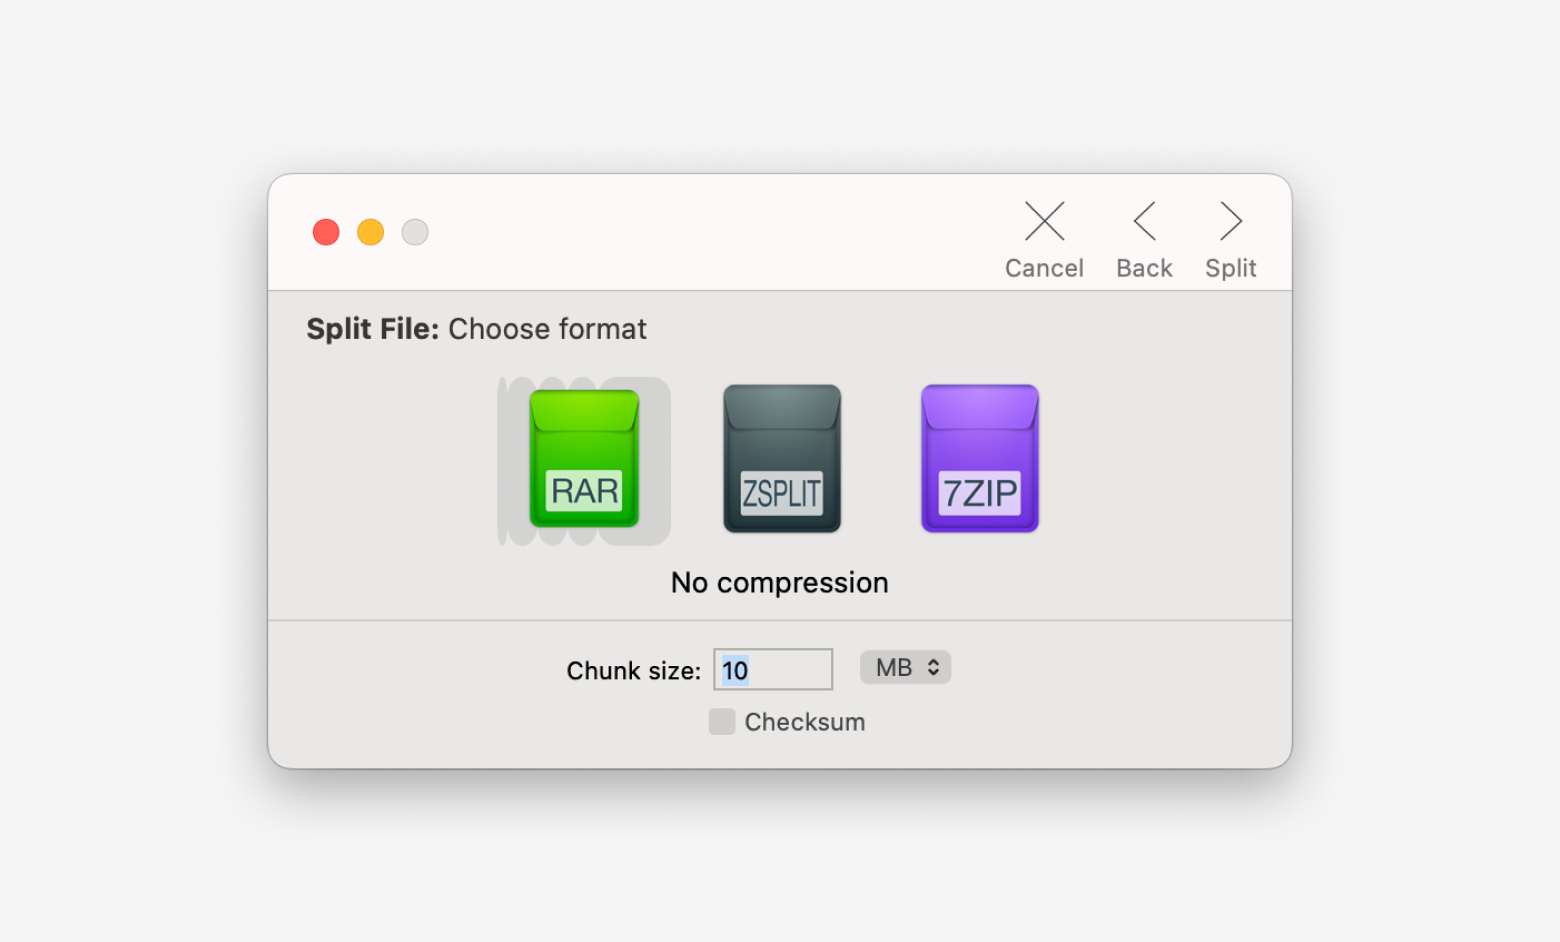Screen dimensions: 1560x942
Task: Click the up-down arrows on the MB selector
Action: tap(933, 668)
